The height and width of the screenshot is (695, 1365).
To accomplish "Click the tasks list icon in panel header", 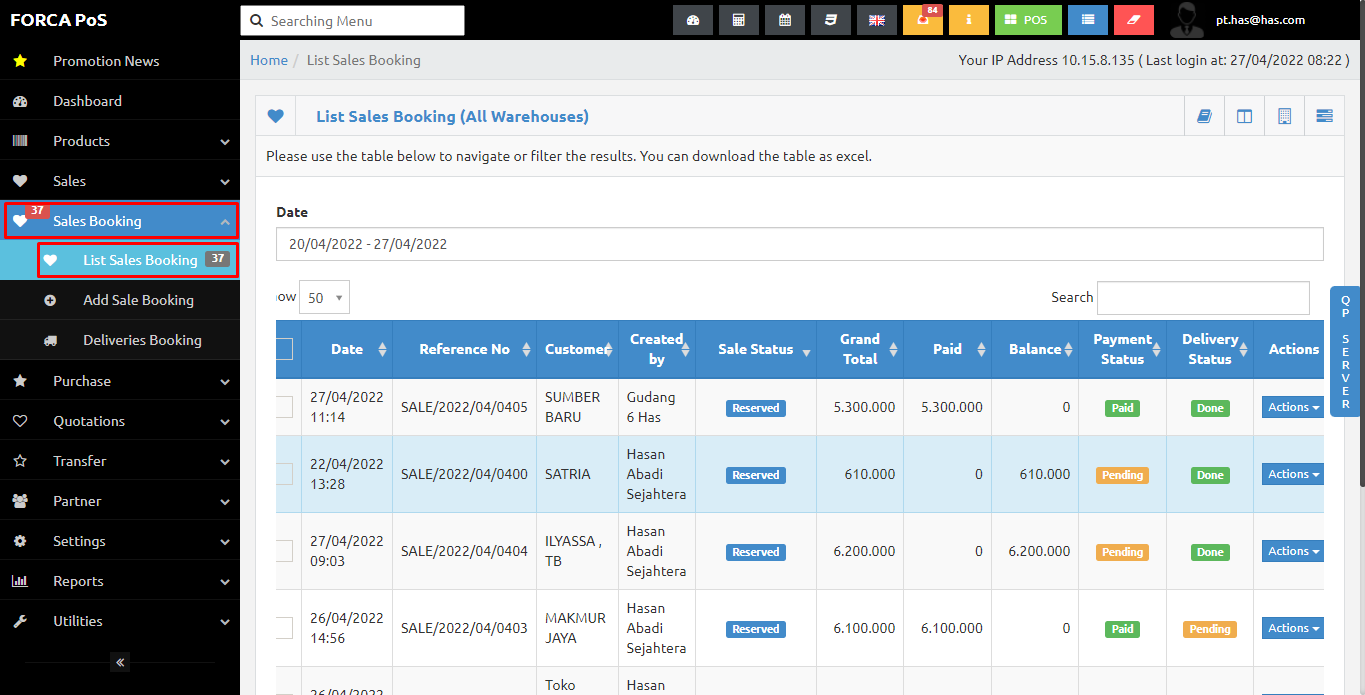I will coord(1324,116).
